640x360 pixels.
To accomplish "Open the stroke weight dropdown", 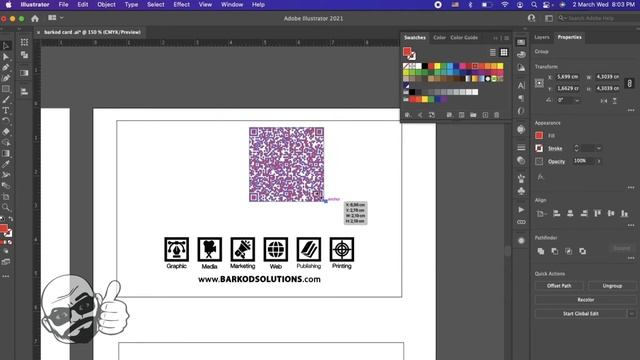I will [x=598, y=148].
